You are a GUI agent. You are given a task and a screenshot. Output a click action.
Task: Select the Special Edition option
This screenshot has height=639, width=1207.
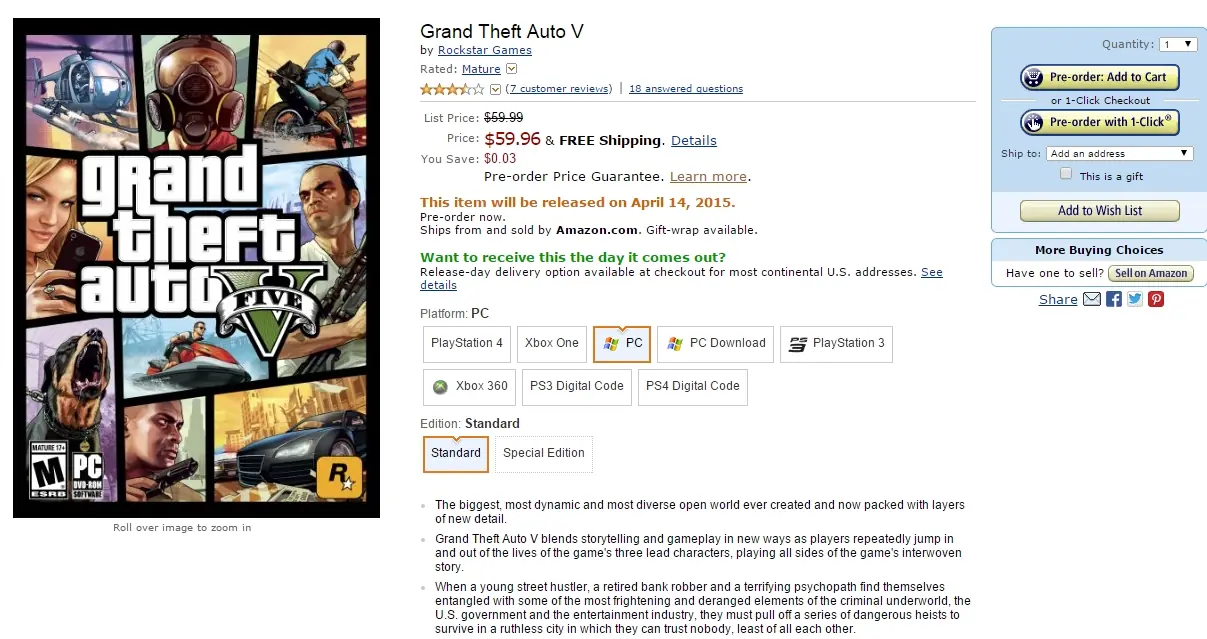(x=543, y=453)
